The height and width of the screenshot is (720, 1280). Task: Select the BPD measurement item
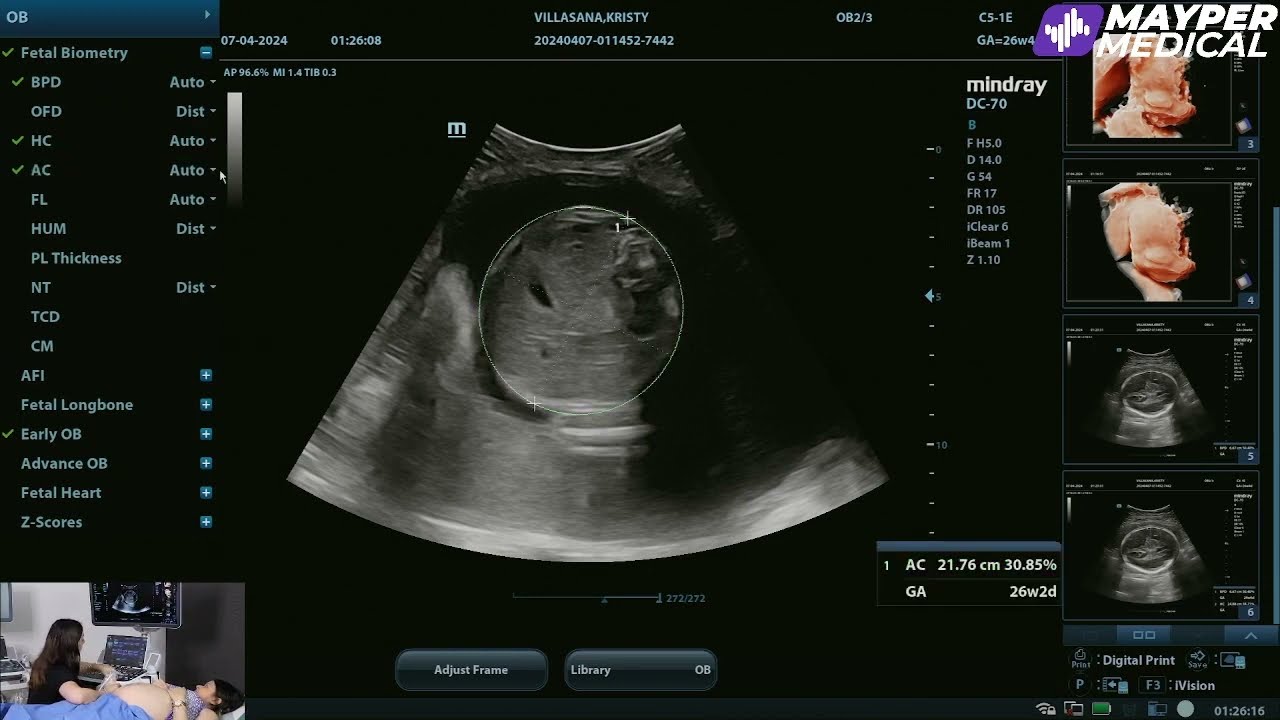pos(46,82)
